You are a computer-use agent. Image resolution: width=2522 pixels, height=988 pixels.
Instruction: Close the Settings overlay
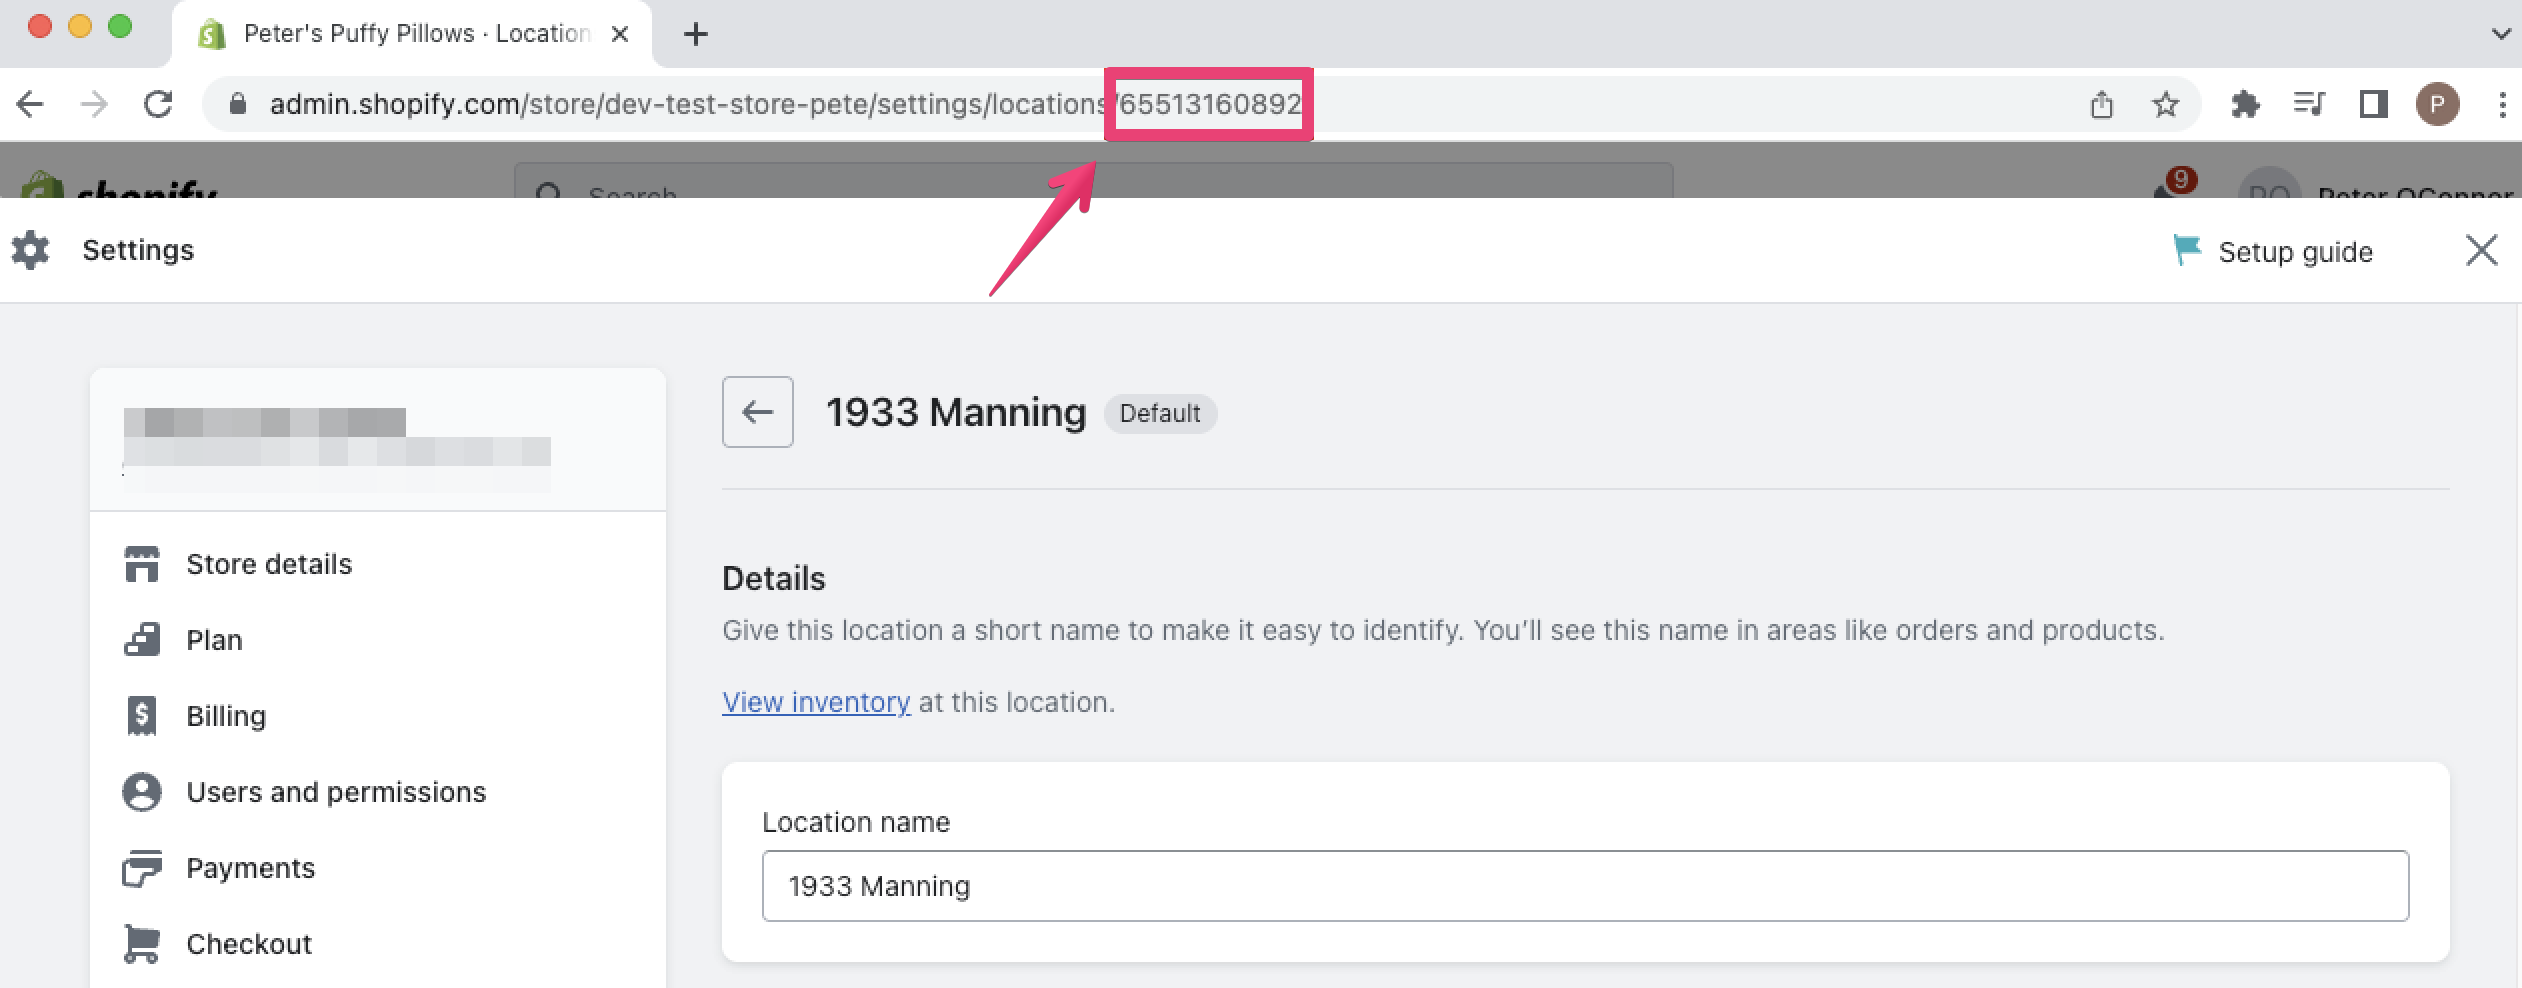[x=2481, y=250]
